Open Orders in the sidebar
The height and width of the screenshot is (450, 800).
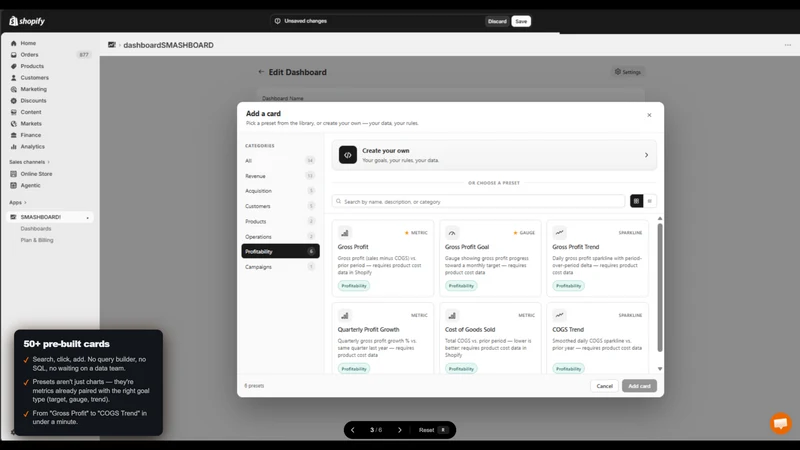coord(29,55)
